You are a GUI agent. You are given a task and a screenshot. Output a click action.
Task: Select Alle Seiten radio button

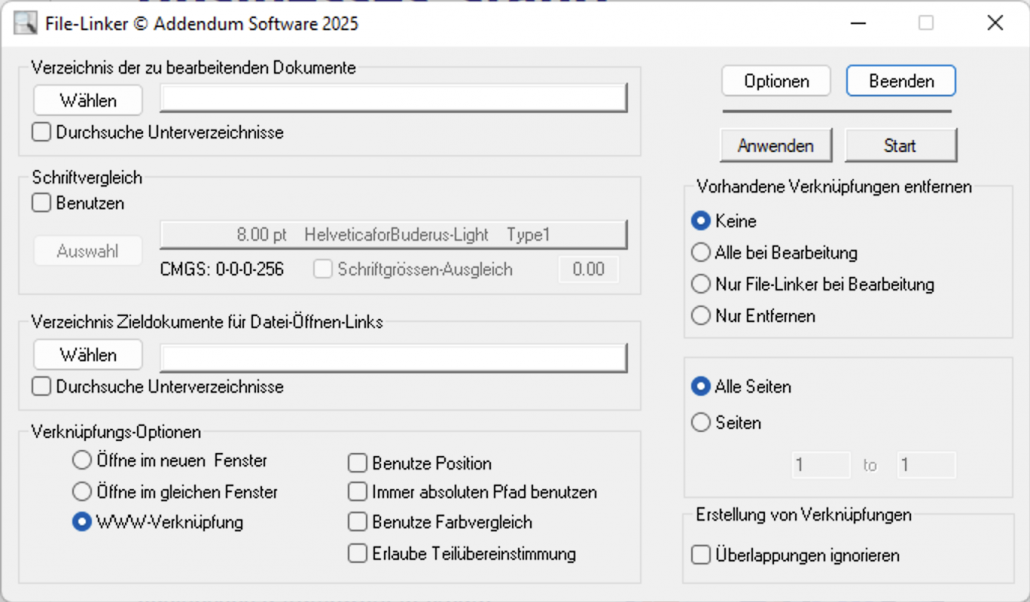(701, 386)
